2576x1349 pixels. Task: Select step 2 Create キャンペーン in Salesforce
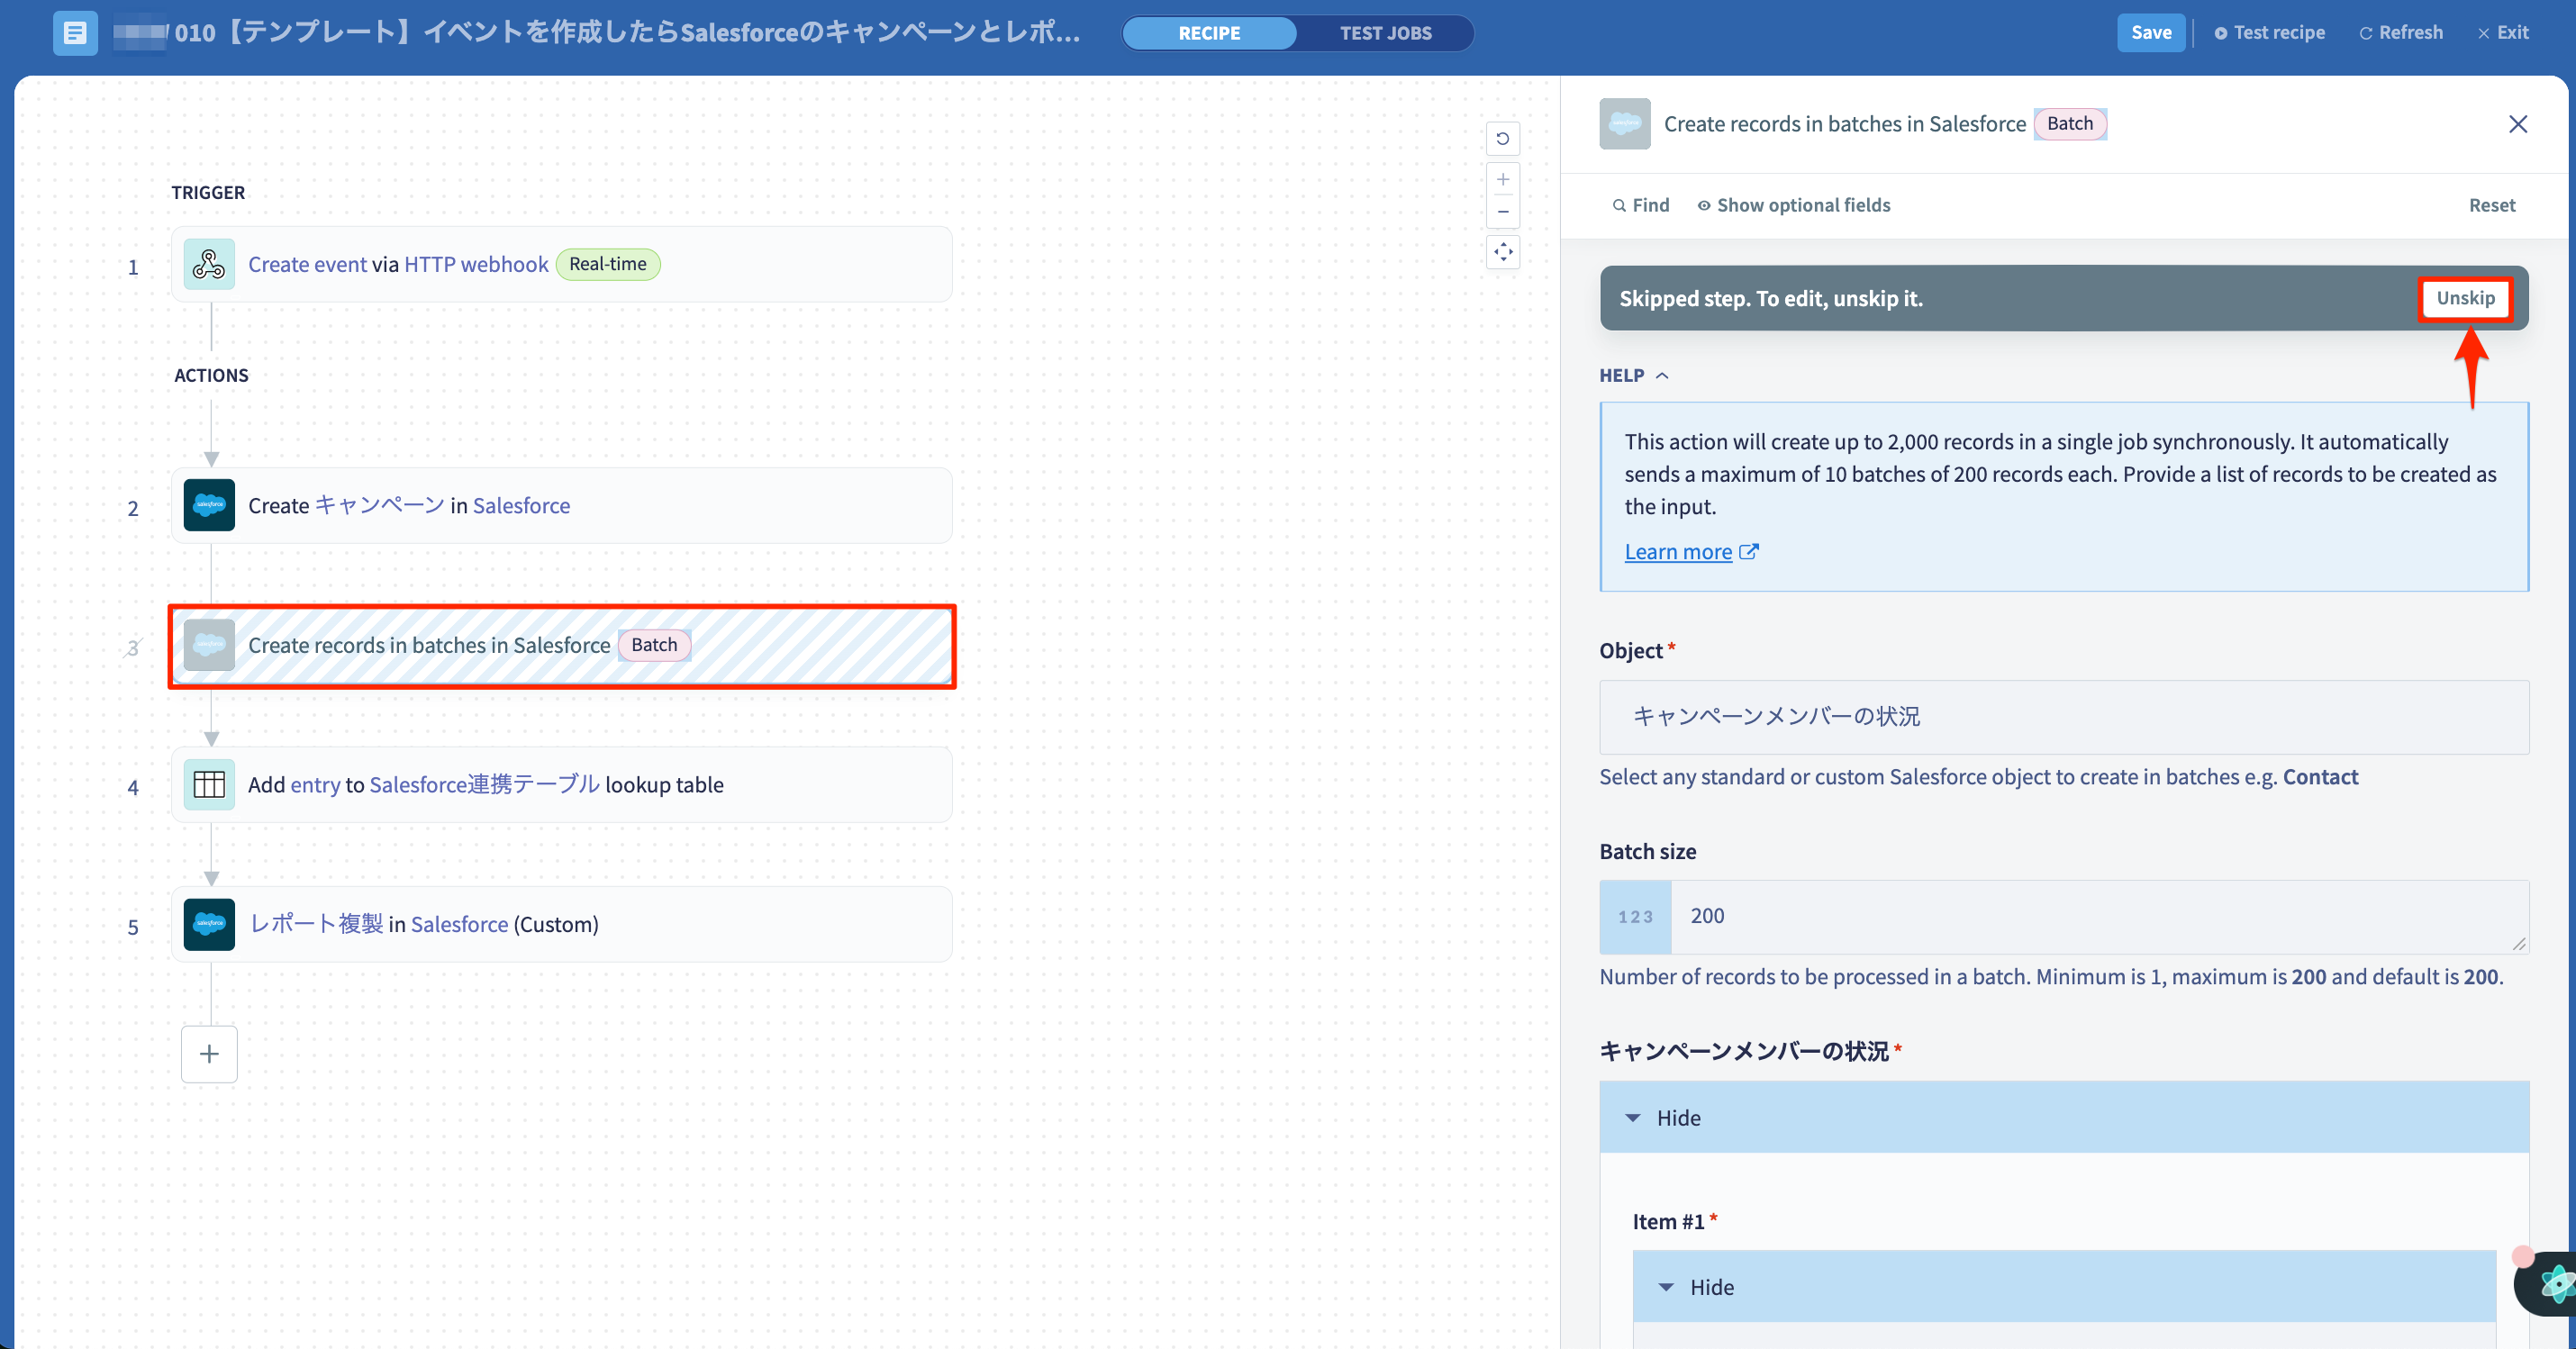pos(562,505)
